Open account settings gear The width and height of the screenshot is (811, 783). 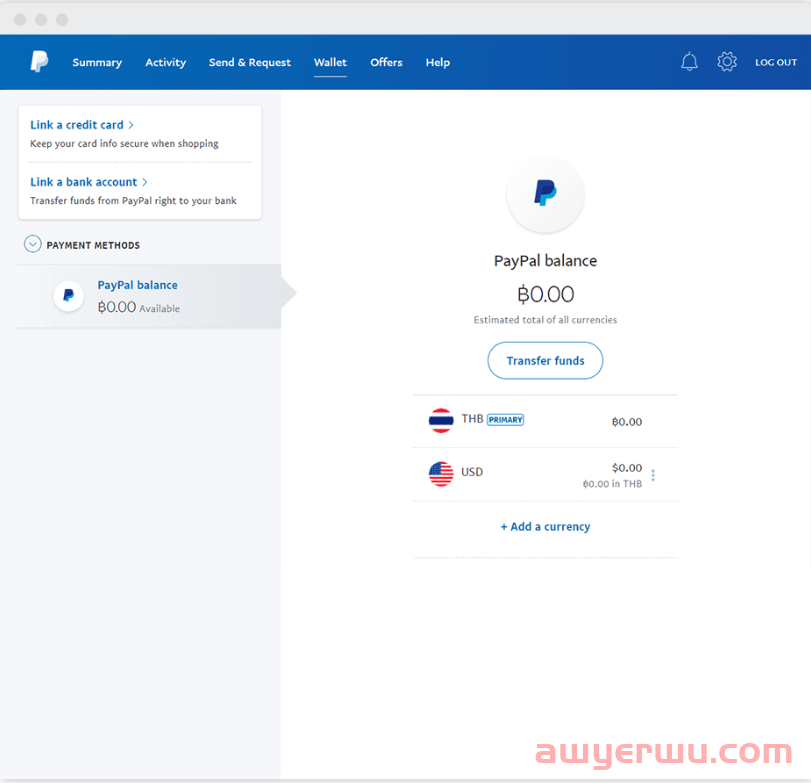click(727, 62)
